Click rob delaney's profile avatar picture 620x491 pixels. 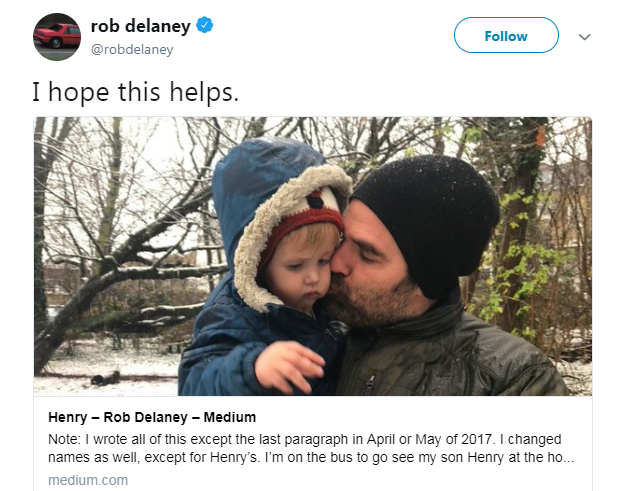[x=56, y=36]
